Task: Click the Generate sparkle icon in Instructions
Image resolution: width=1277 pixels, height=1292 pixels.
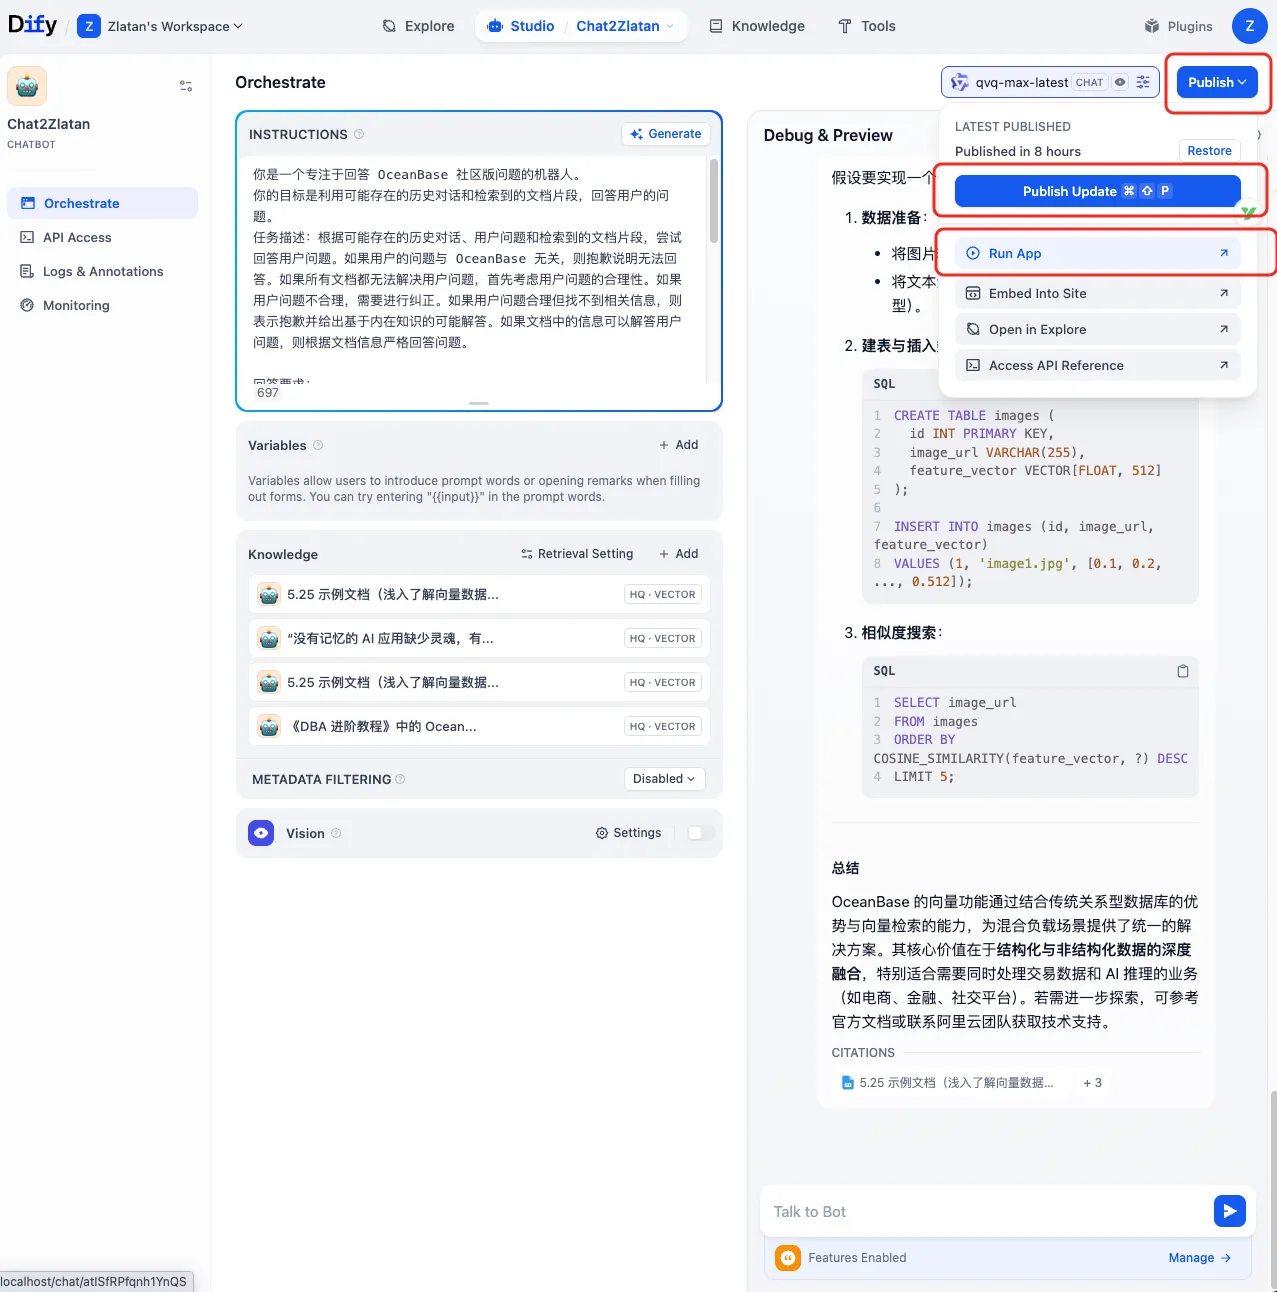Action: (634, 133)
